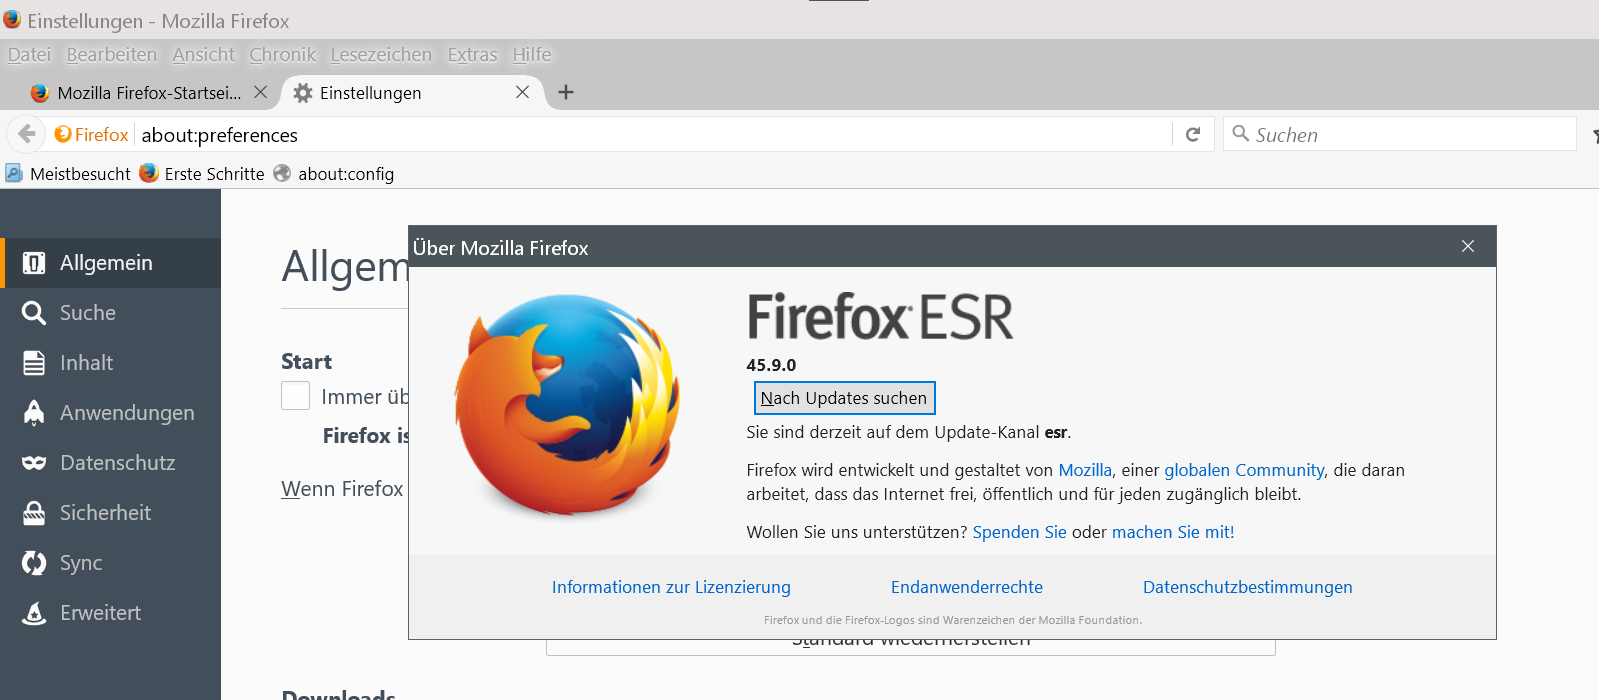This screenshot has height=700, width=1599.
Task: Close the Über Mozilla Firefox dialog
Action: click(1468, 246)
